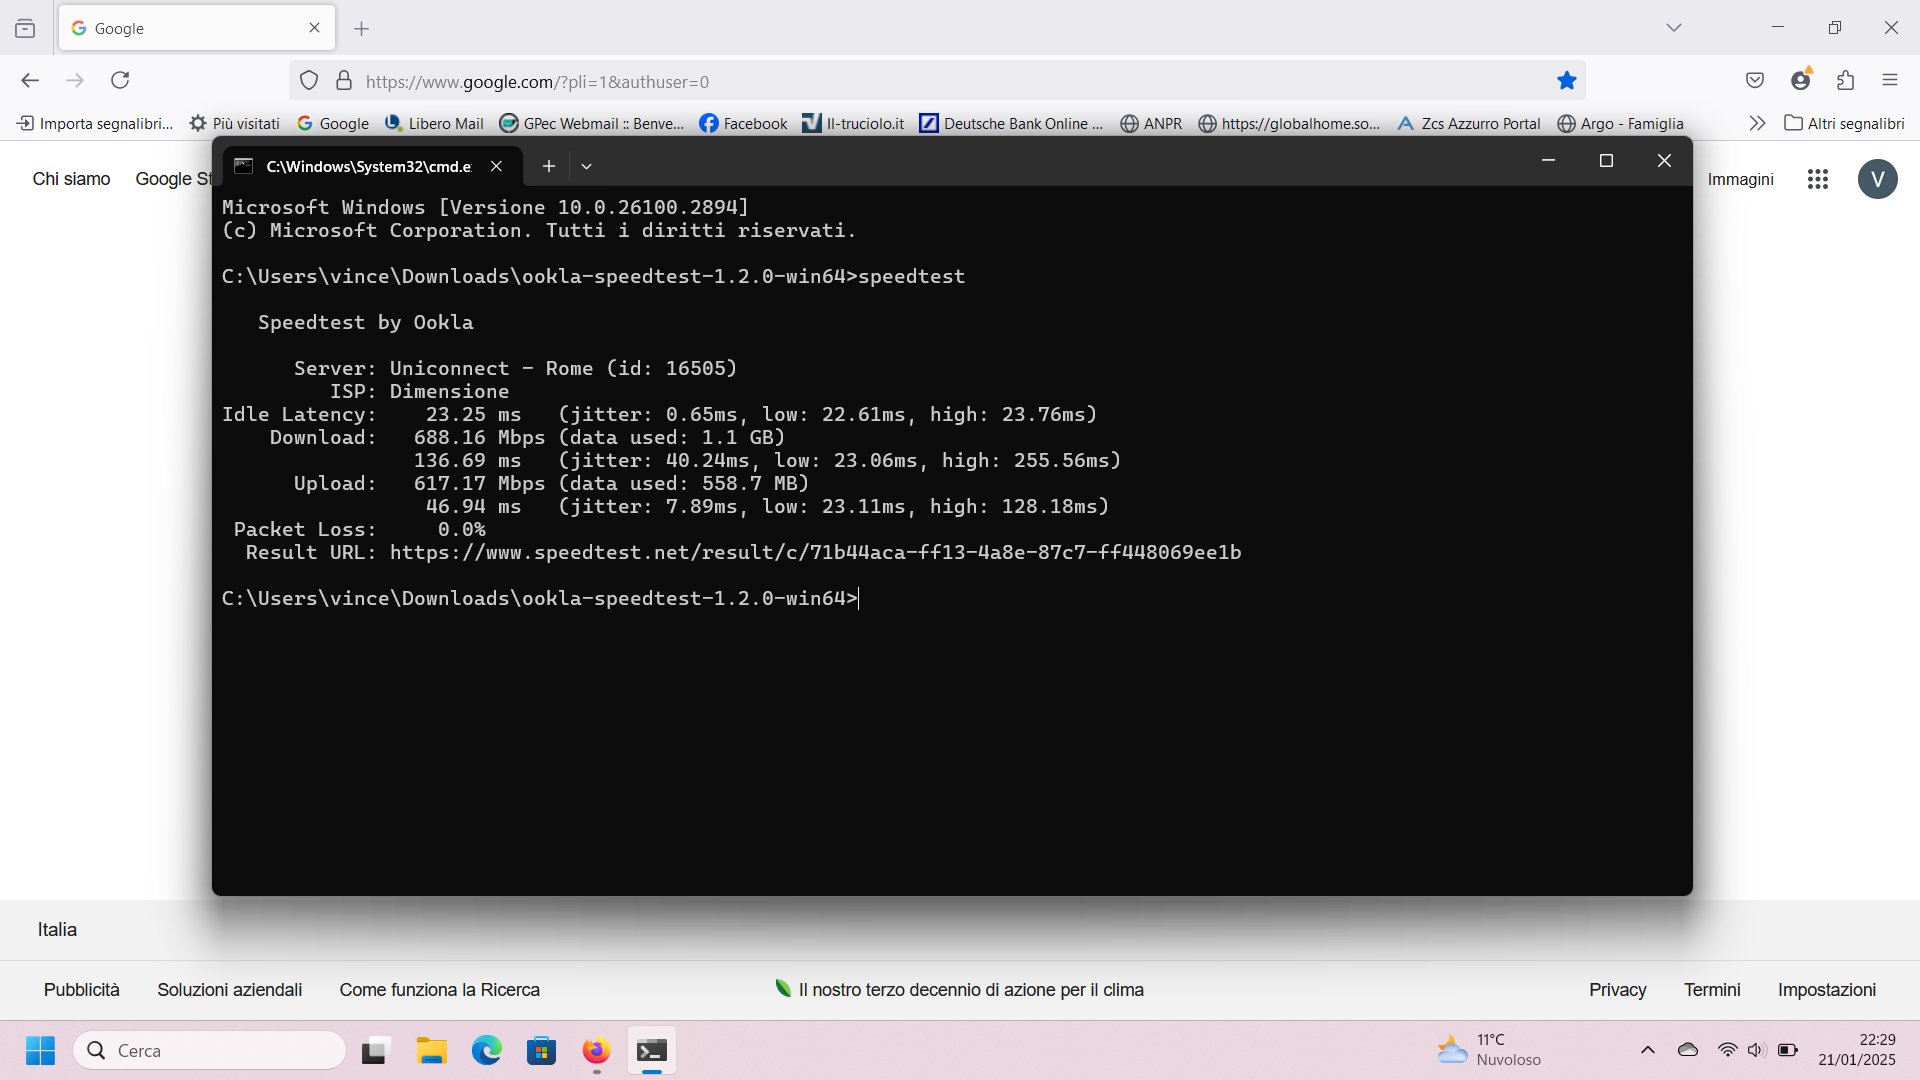Screen dimensions: 1920x1080
Task: Select the cmd.exe terminal tab
Action: [368, 166]
